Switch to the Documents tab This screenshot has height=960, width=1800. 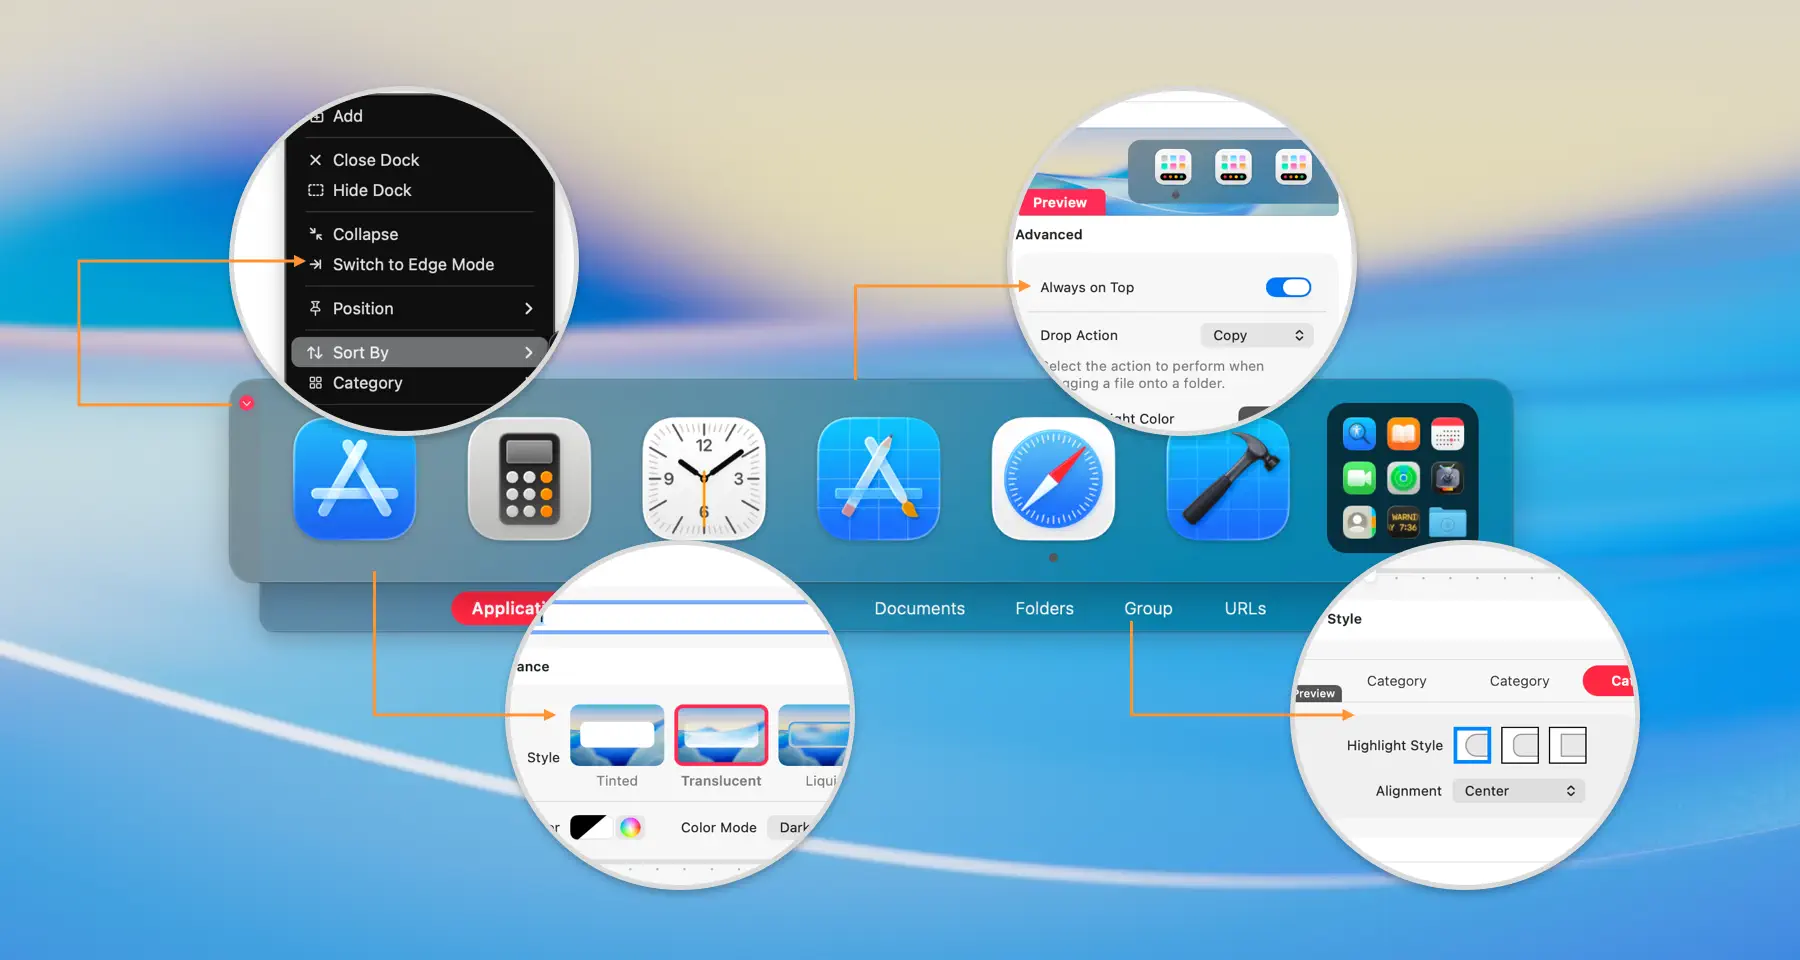[x=920, y=608]
